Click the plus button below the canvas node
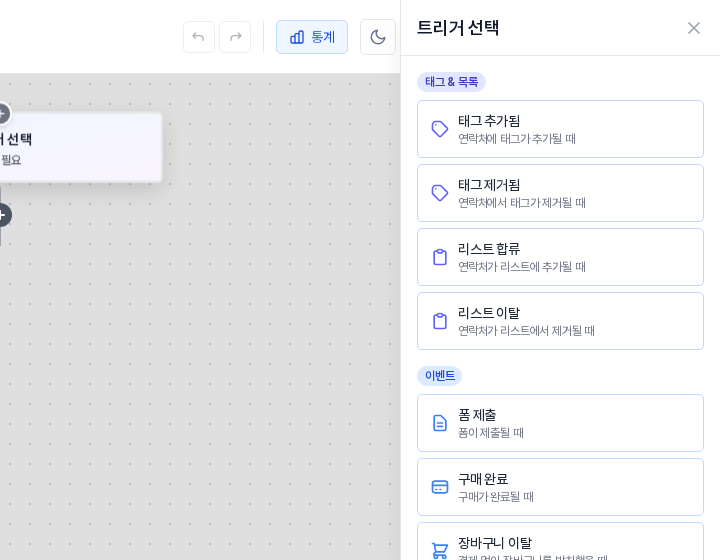 click(x=3, y=215)
